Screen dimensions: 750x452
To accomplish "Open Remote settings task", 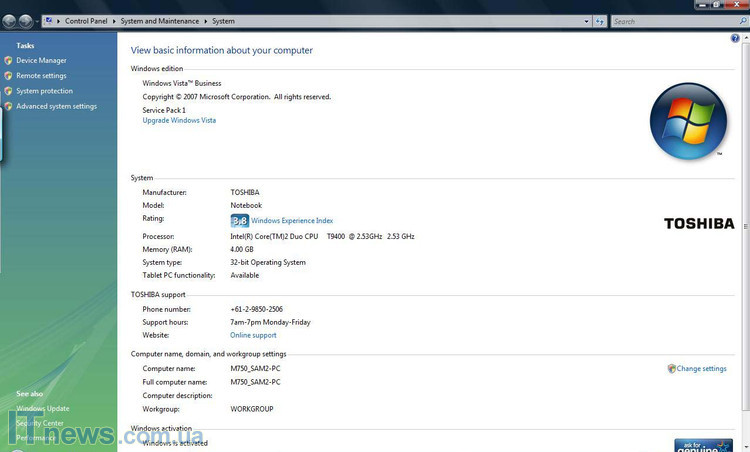I will [x=41, y=75].
